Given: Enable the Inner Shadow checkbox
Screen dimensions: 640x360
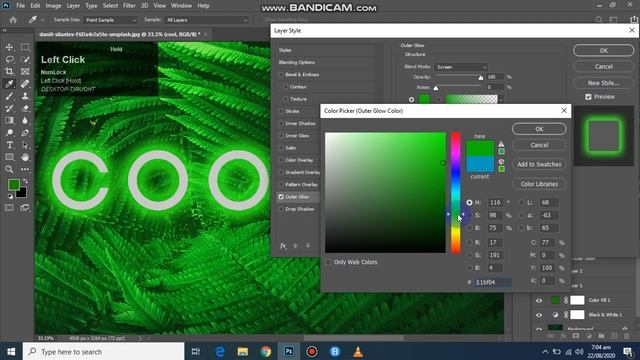Looking at the screenshot, I should click(281, 123).
